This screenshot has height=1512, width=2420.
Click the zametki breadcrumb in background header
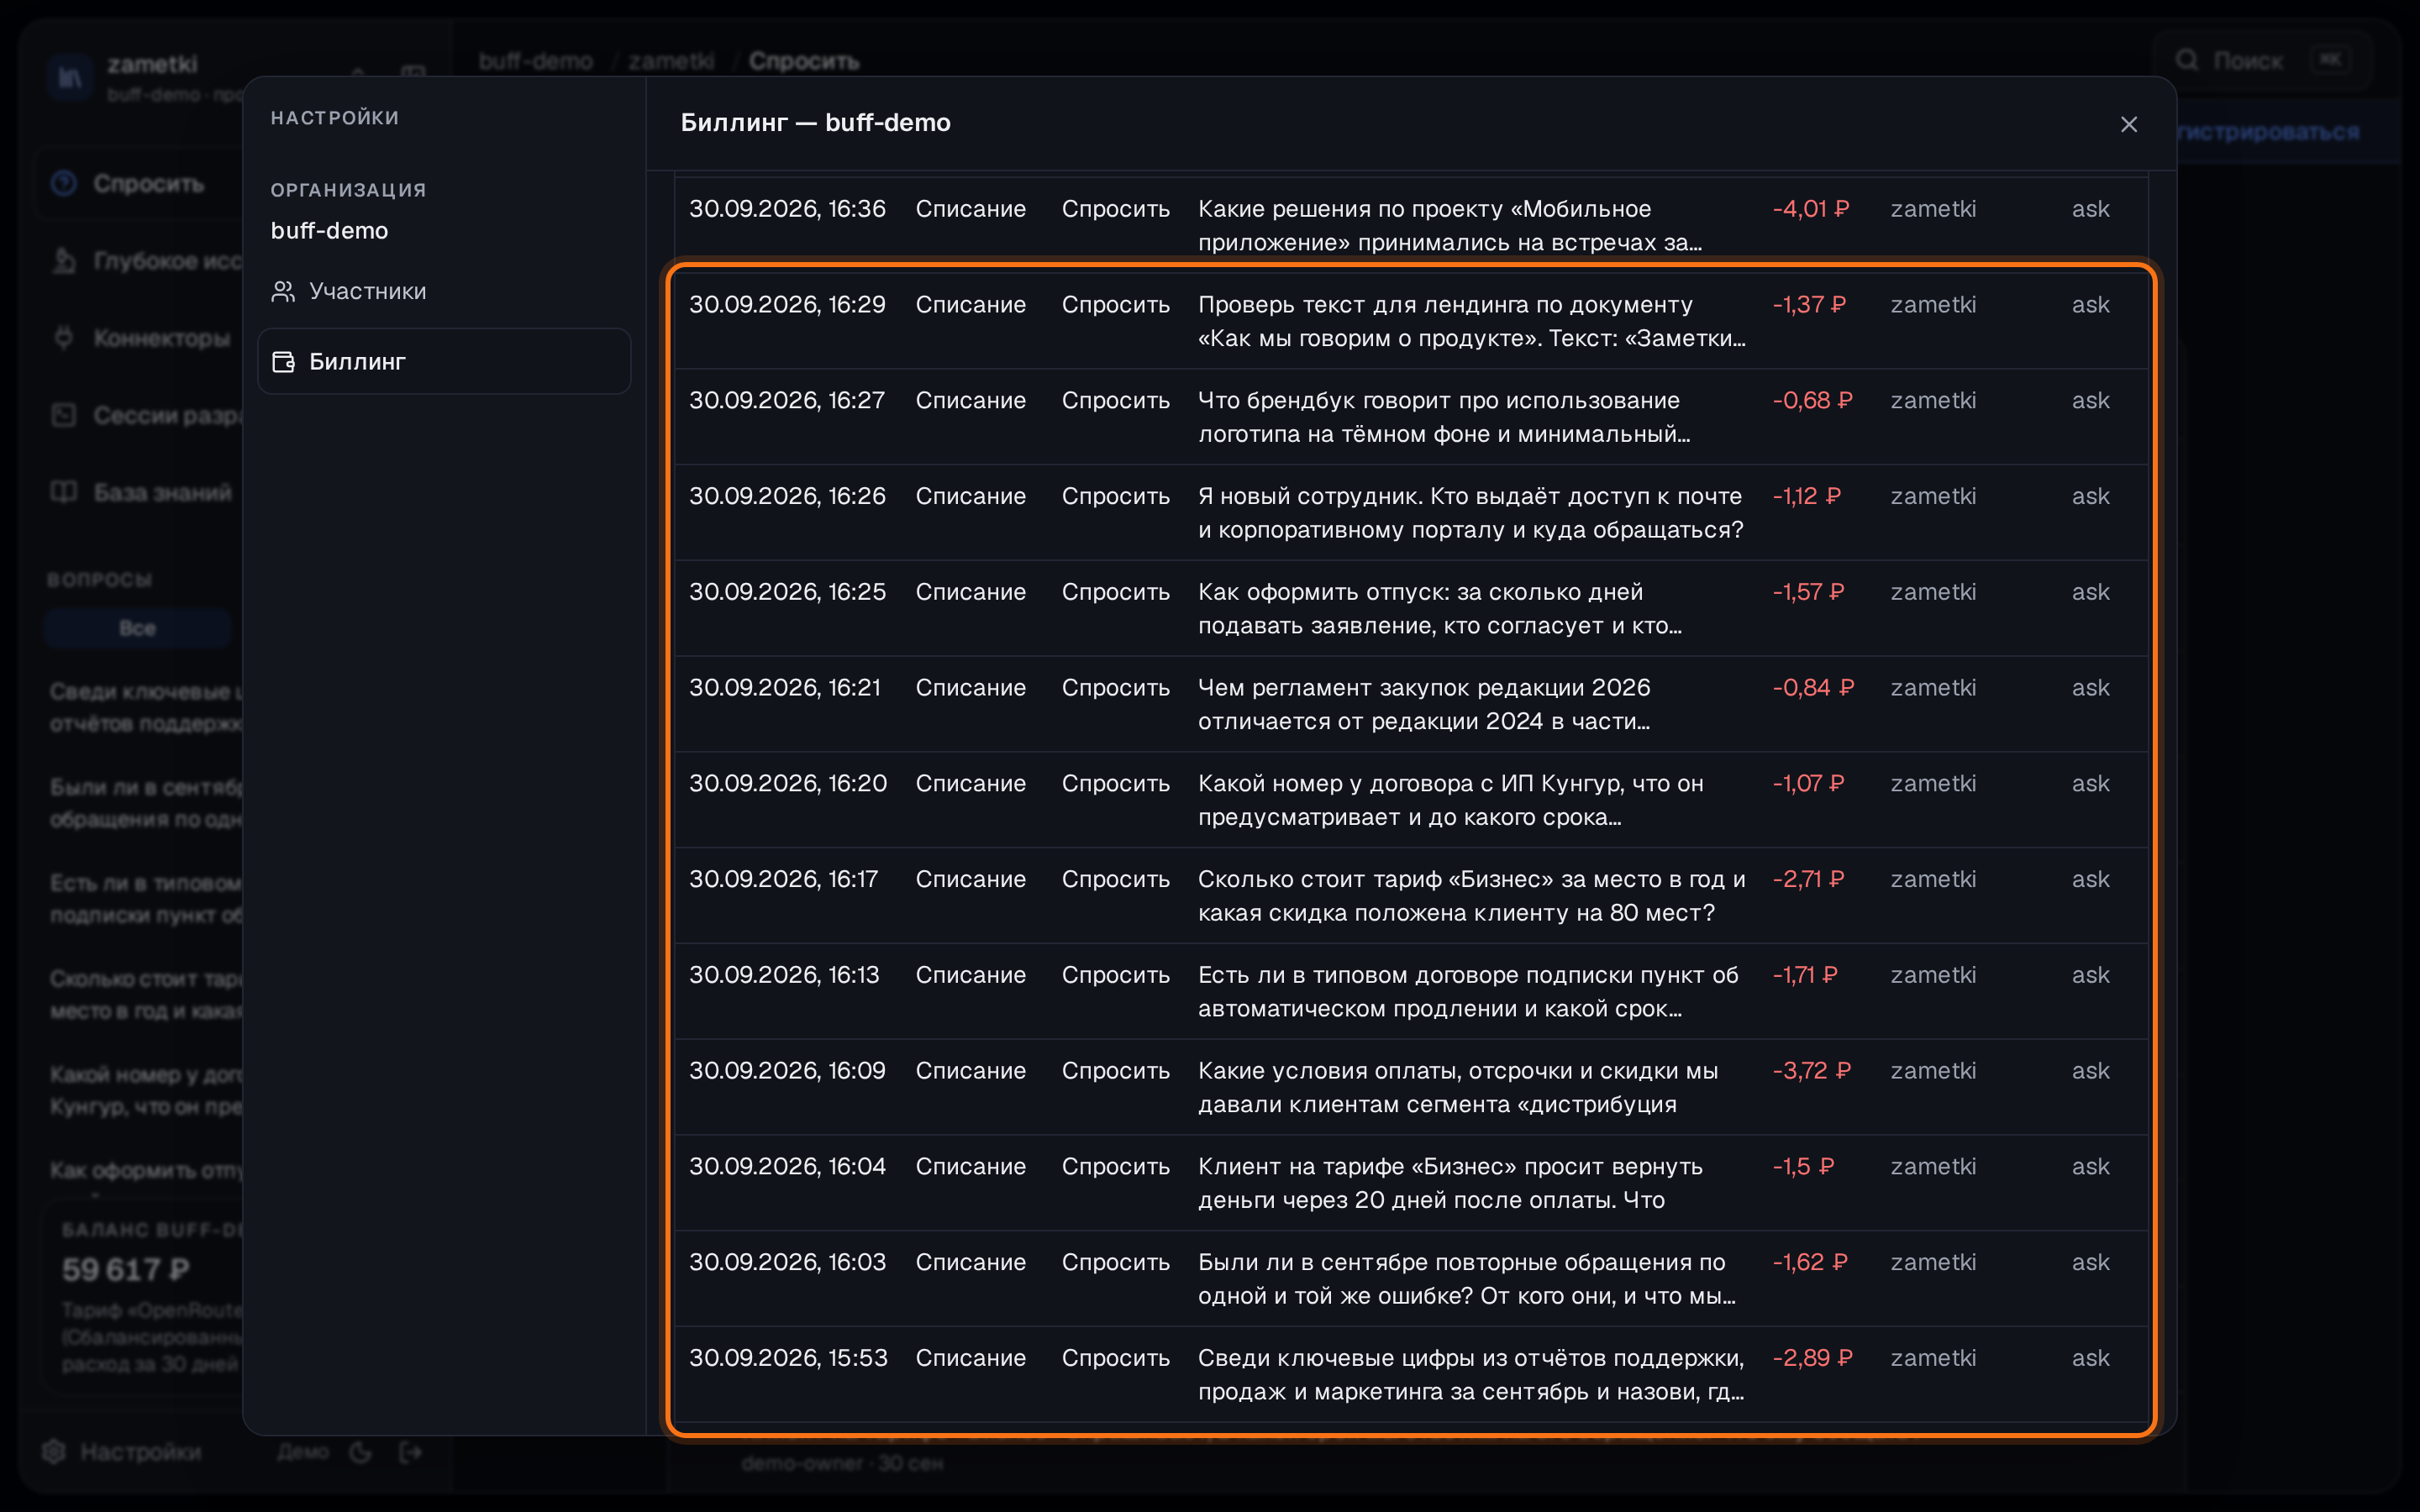point(671,61)
